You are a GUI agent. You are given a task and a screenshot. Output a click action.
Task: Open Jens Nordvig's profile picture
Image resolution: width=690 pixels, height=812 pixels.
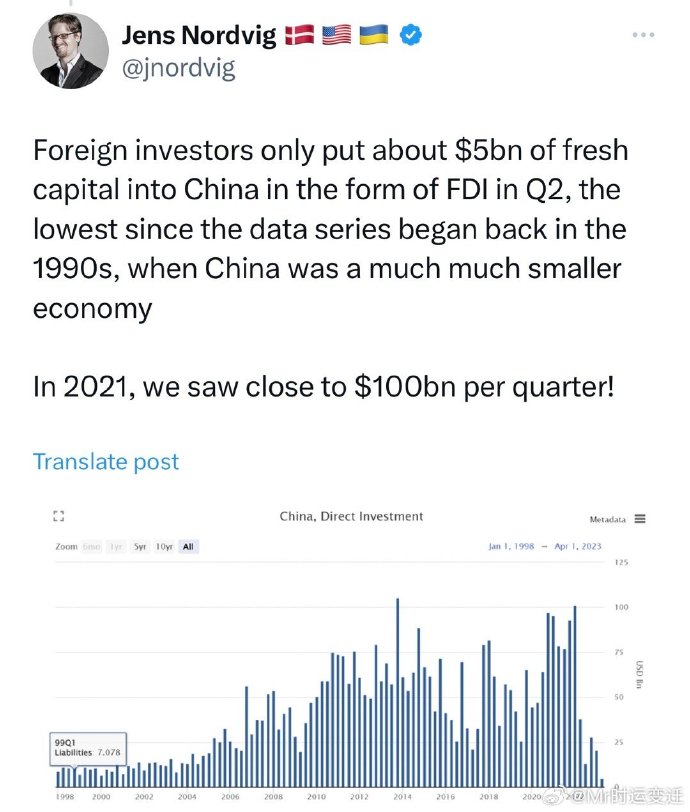[71, 51]
